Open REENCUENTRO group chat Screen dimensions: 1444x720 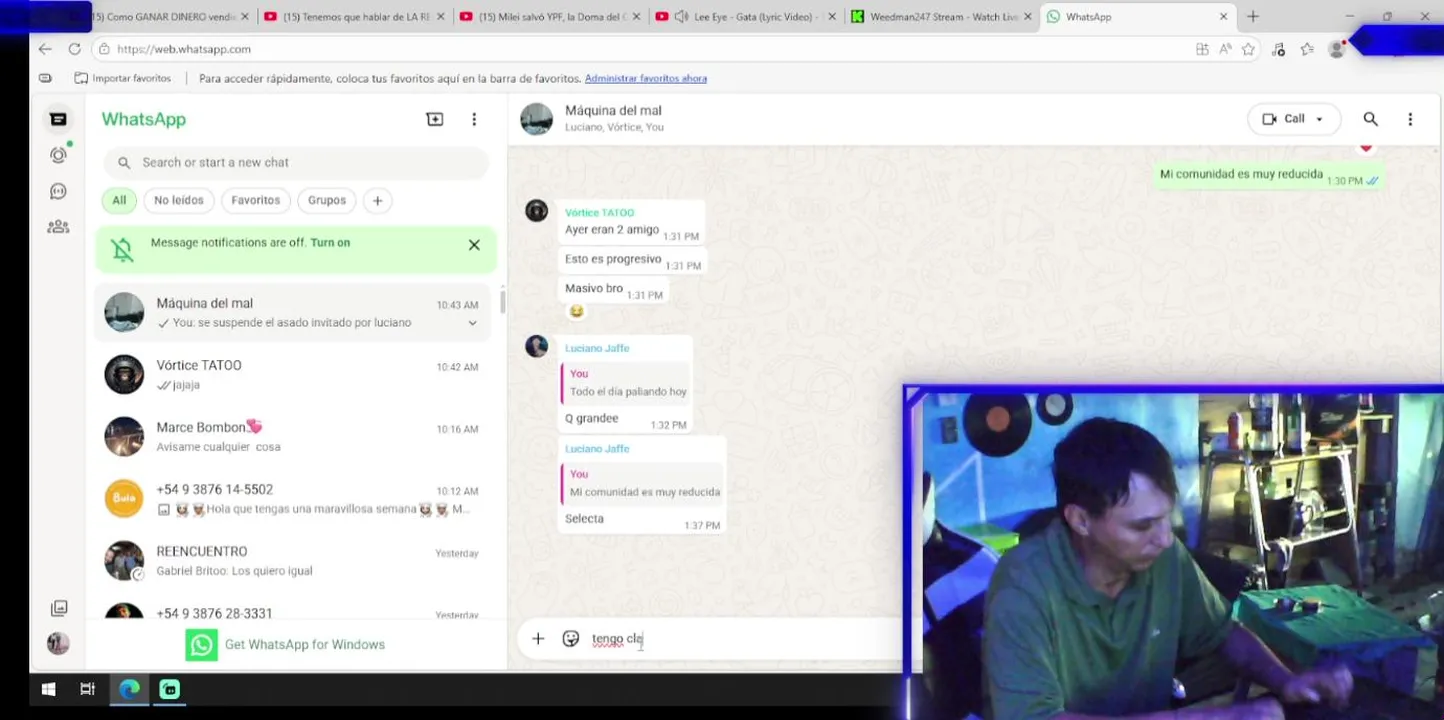[293, 560]
